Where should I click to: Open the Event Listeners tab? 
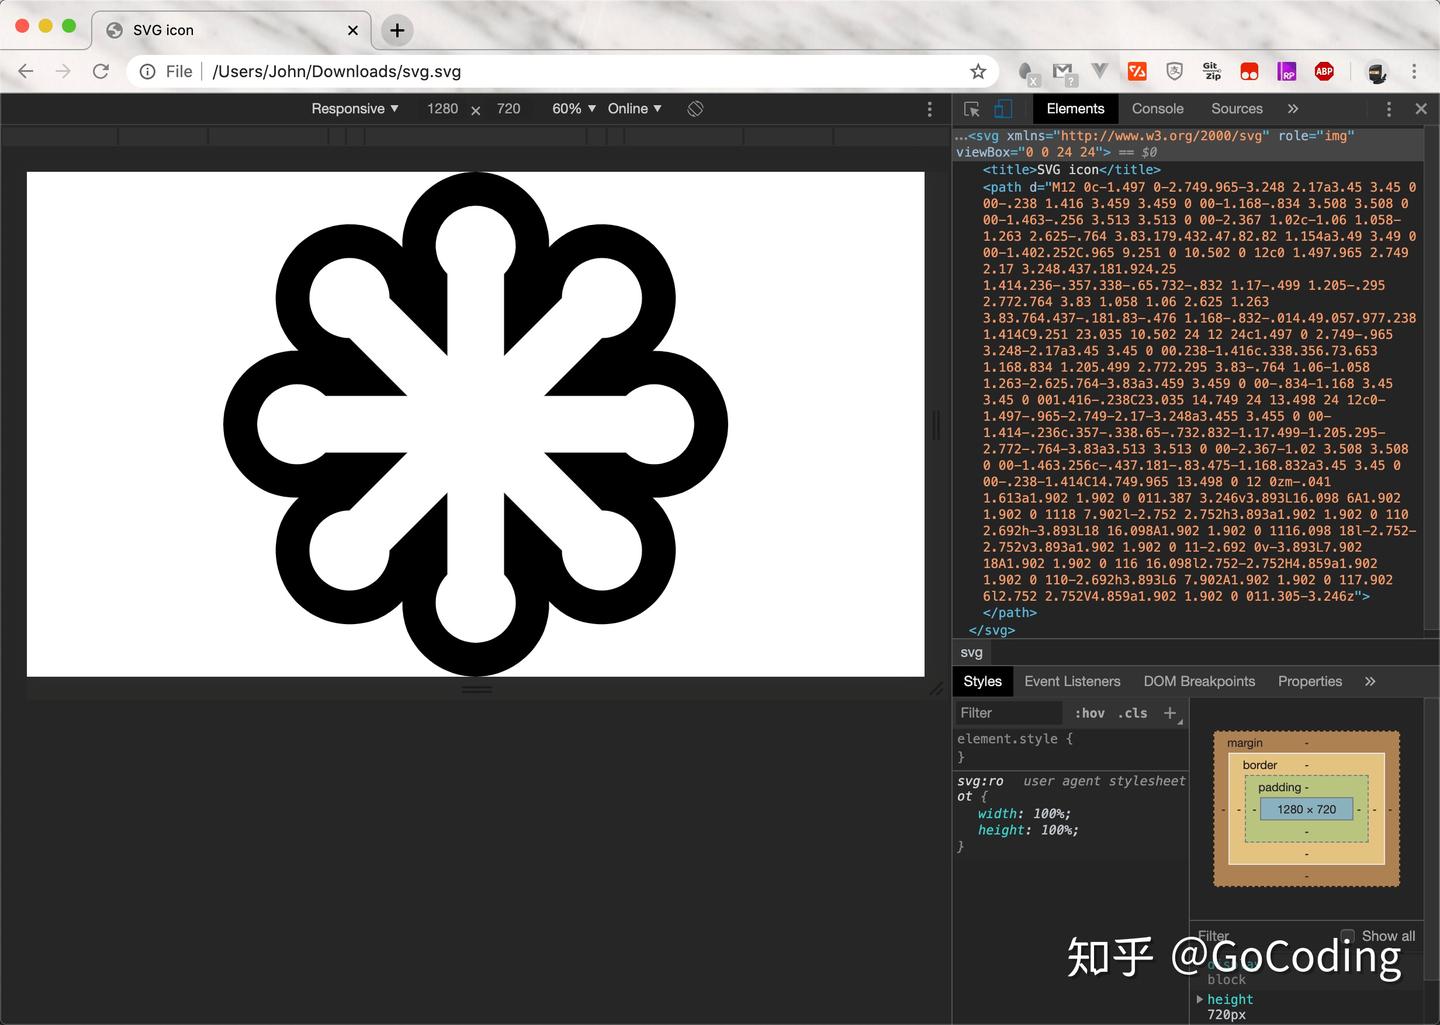(1072, 681)
